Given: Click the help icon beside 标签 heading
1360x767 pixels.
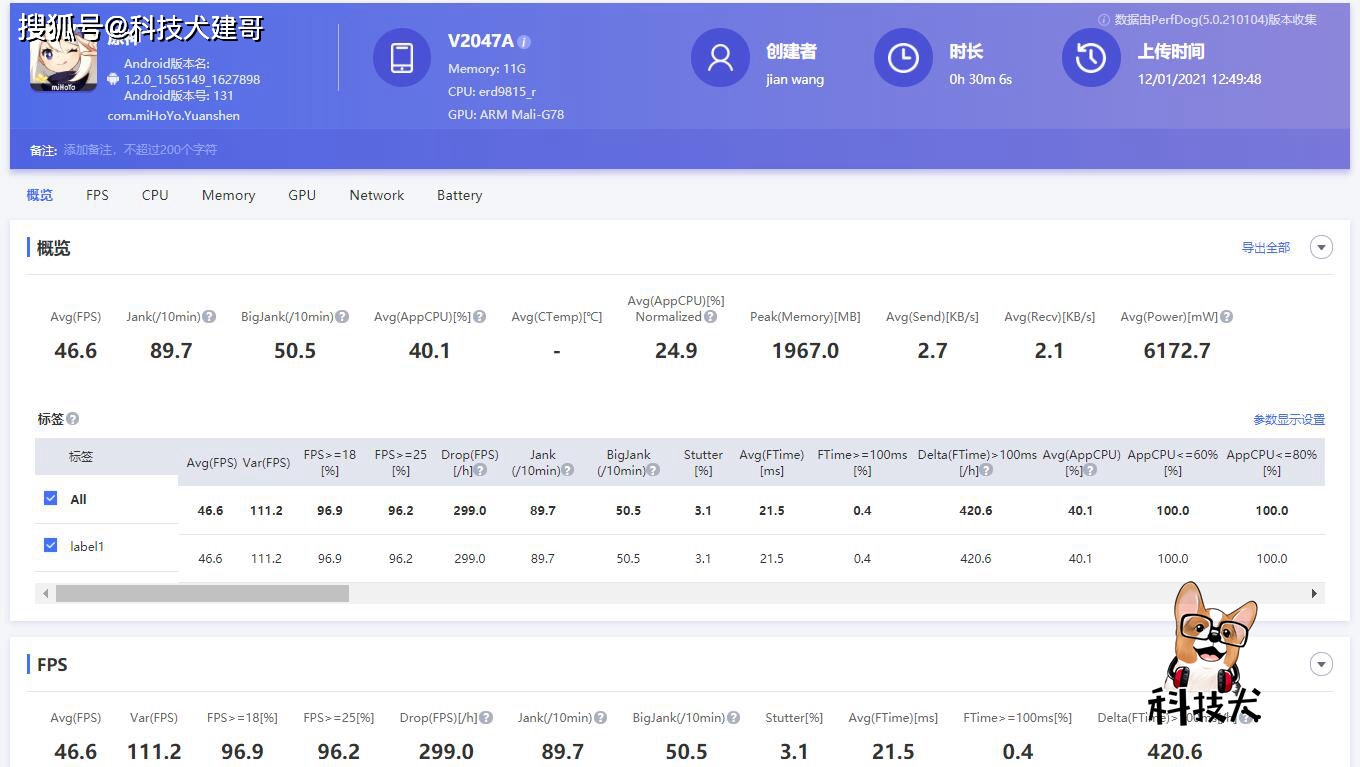Looking at the screenshot, I should 72,419.
